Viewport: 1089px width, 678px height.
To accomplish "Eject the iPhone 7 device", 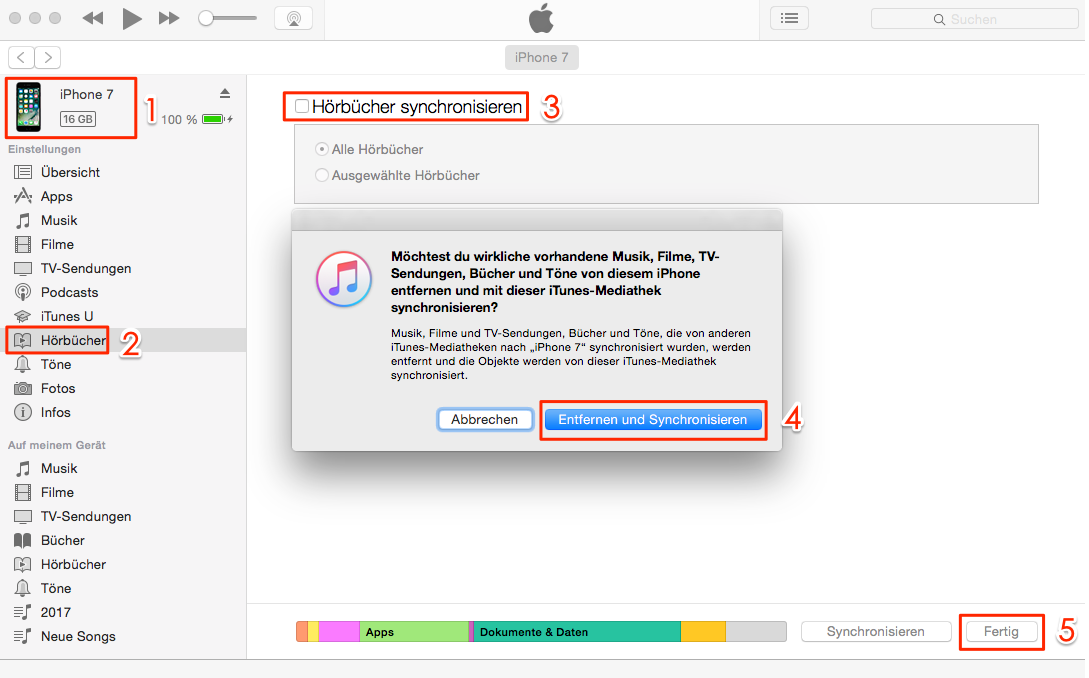I will [224, 93].
